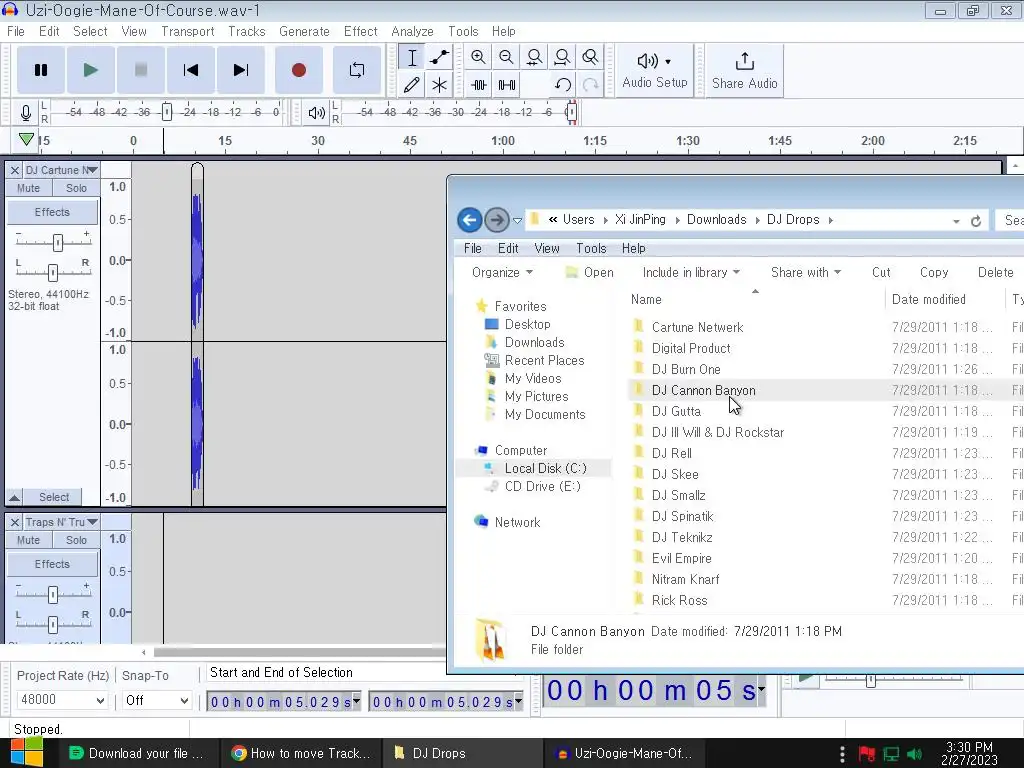The width and height of the screenshot is (1024, 768).
Task: Mute the Traps N' Tru track
Action: [x=28, y=540]
